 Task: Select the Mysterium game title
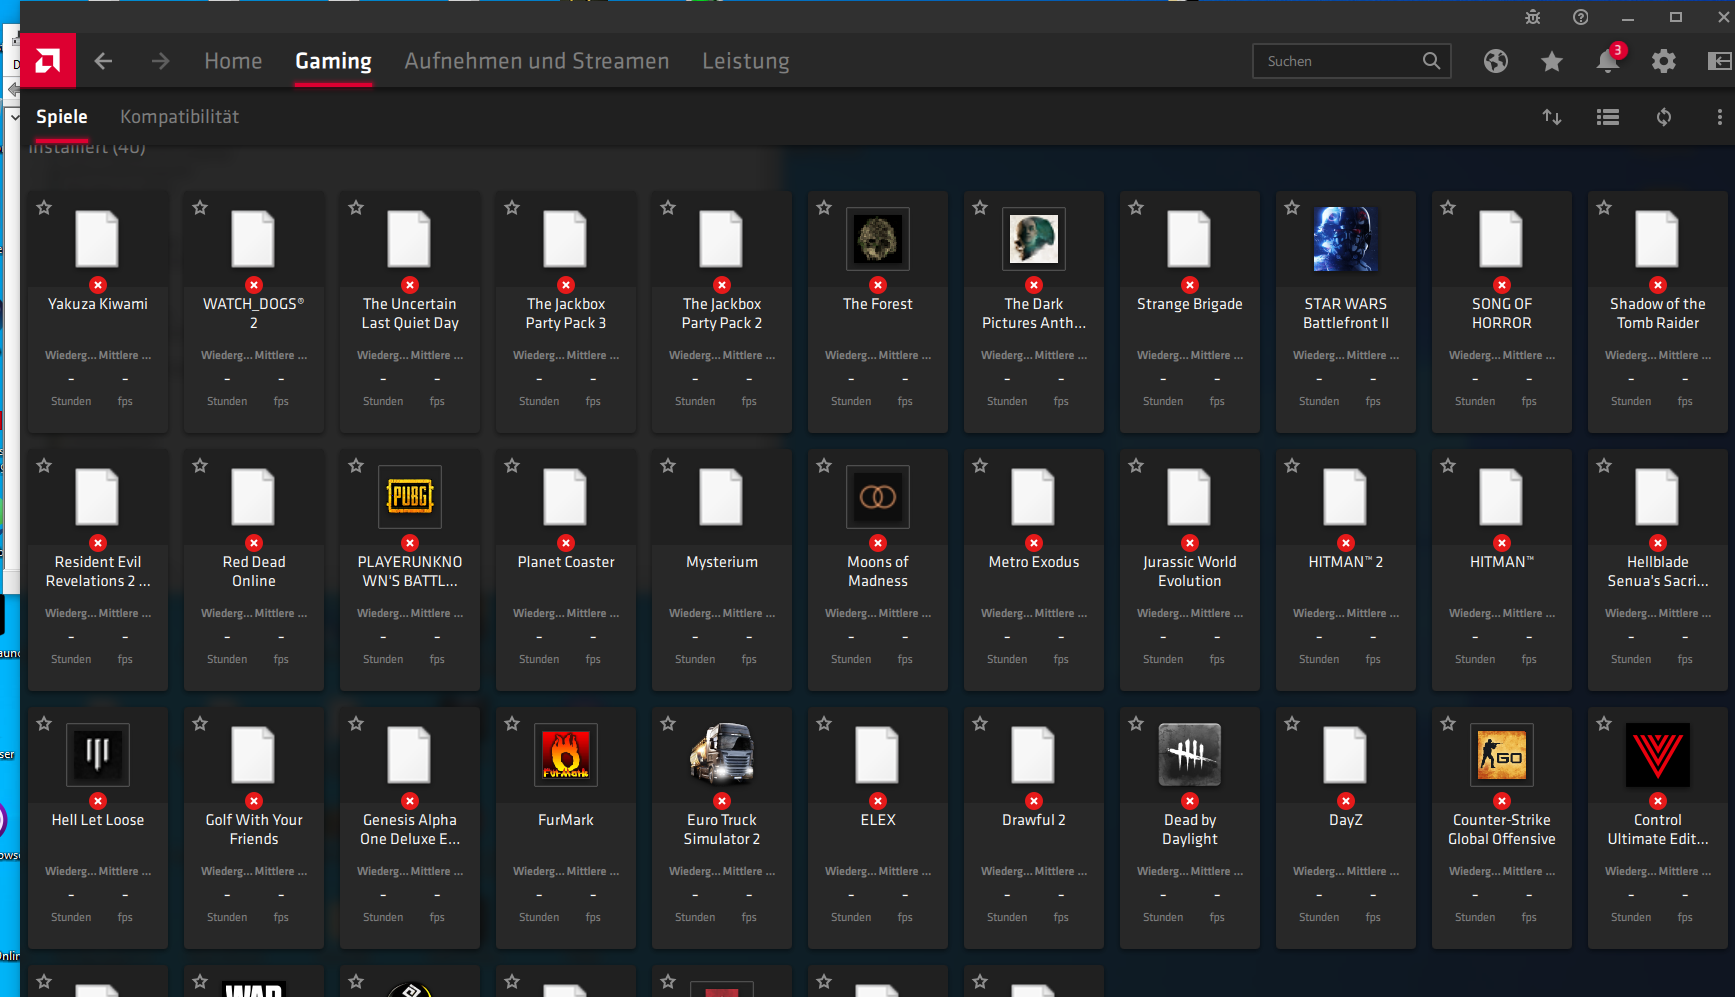click(722, 562)
